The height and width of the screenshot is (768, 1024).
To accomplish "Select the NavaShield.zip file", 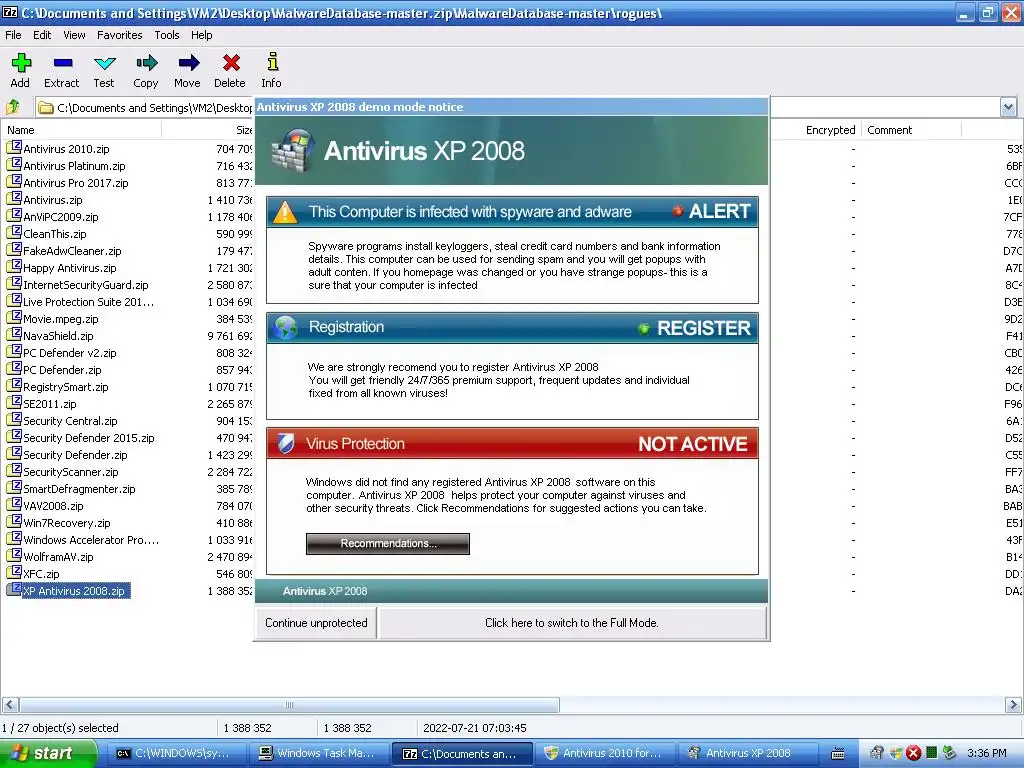I will [x=58, y=336].
